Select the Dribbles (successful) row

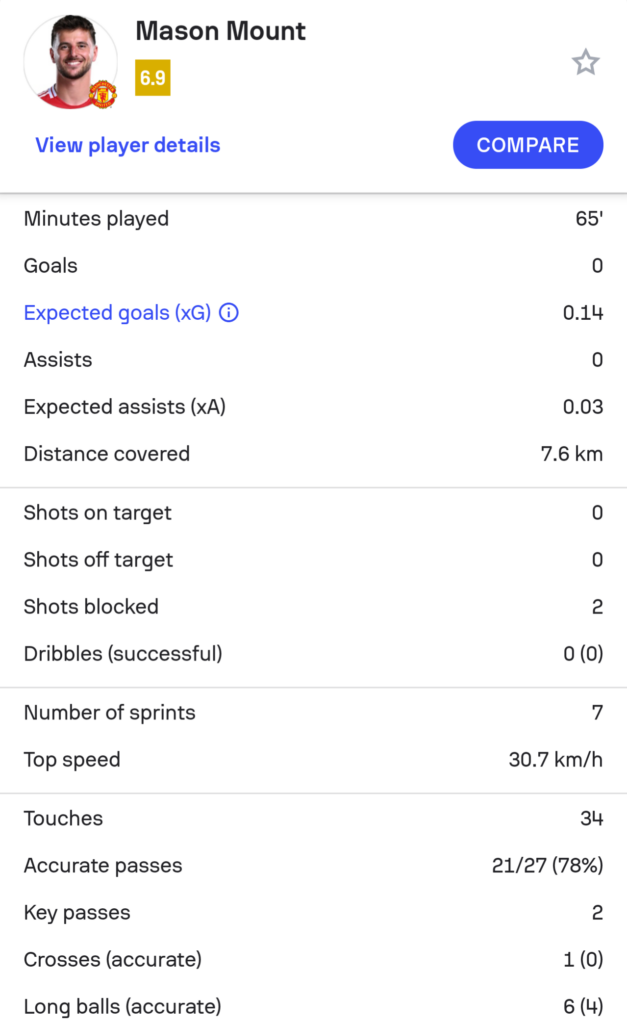coord(313,654)
